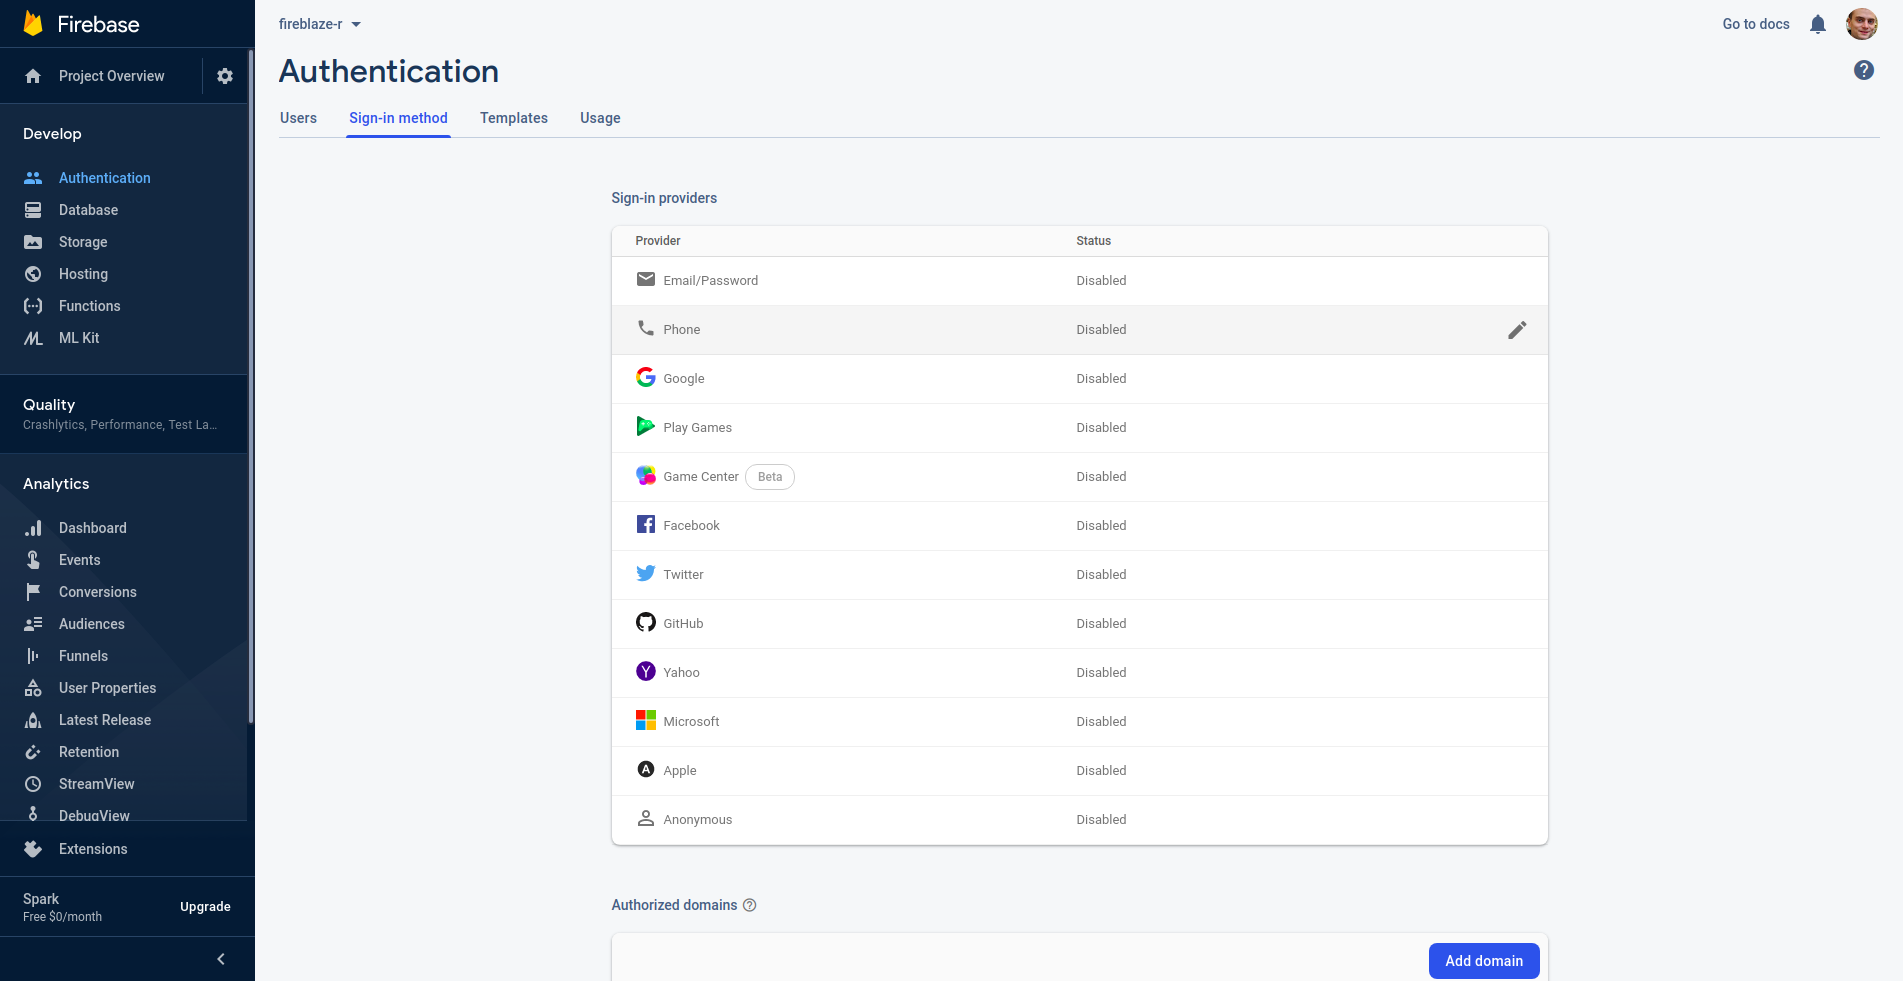Click the Beta badge on Game Center
The image size is (1903, 981).
click(x=770, y=477)
